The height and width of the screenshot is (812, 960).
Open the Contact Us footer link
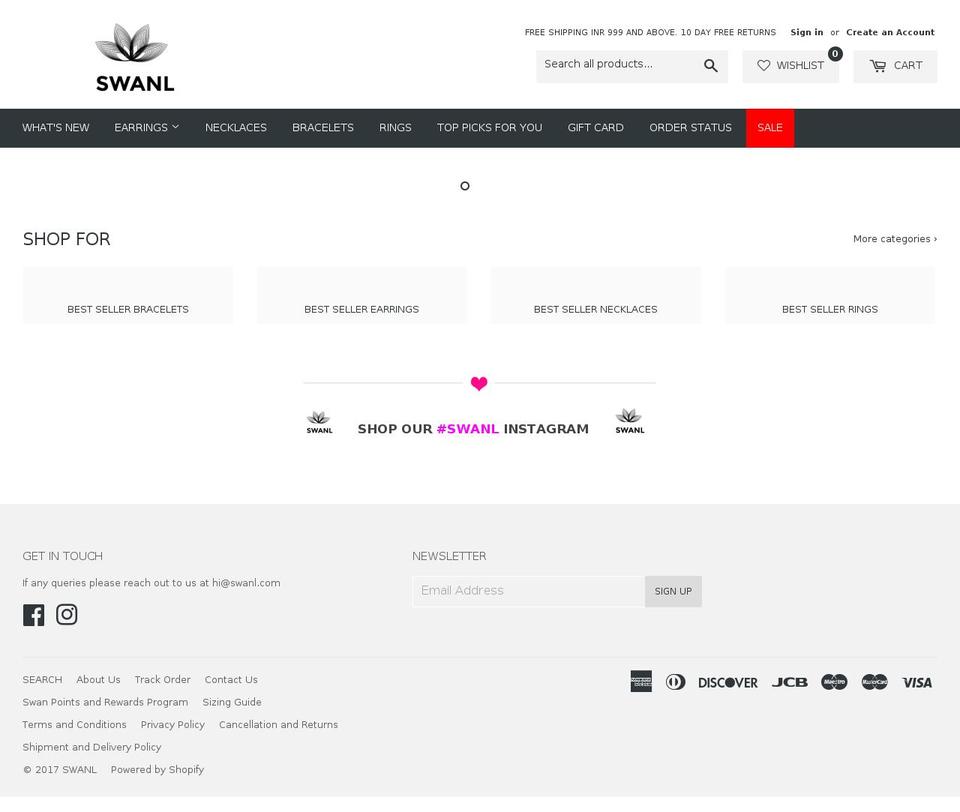tap(231, 680)
